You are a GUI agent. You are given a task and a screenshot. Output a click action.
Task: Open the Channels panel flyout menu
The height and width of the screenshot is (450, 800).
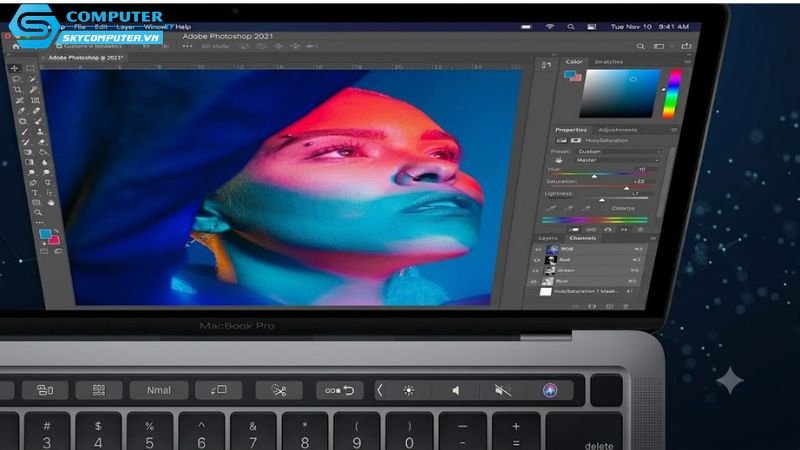click(x=653, y=238)
